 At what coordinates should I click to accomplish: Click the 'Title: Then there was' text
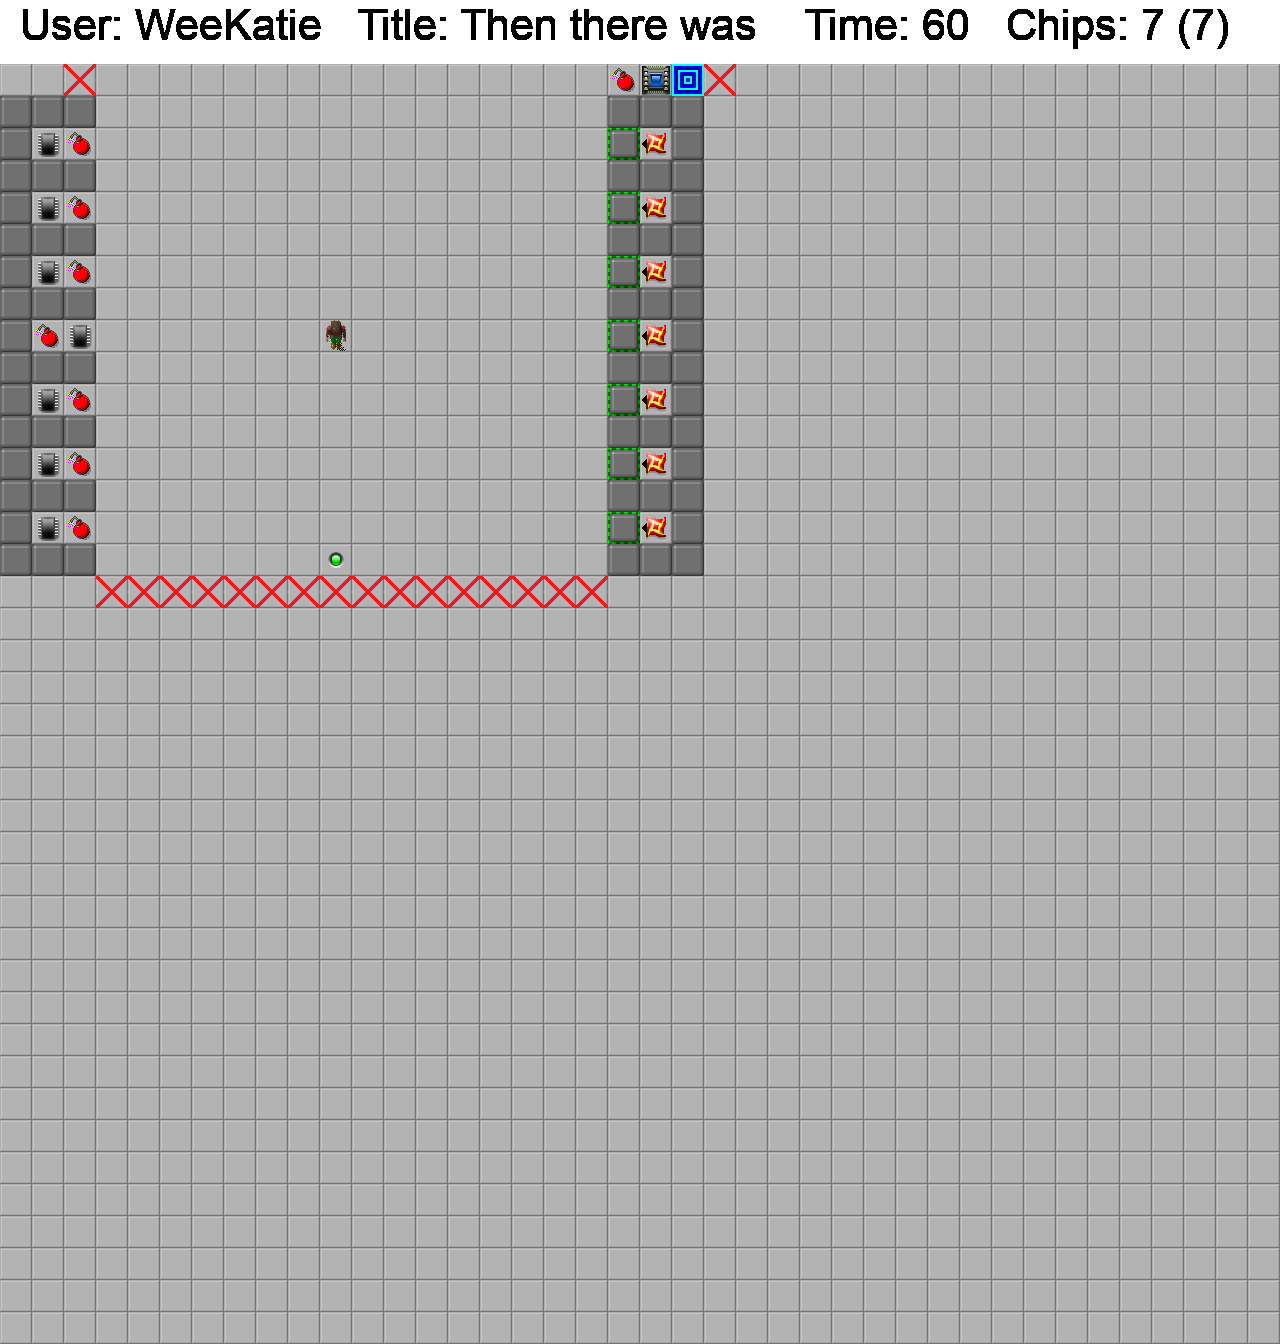pyautogui.click(x=557, y=26)
